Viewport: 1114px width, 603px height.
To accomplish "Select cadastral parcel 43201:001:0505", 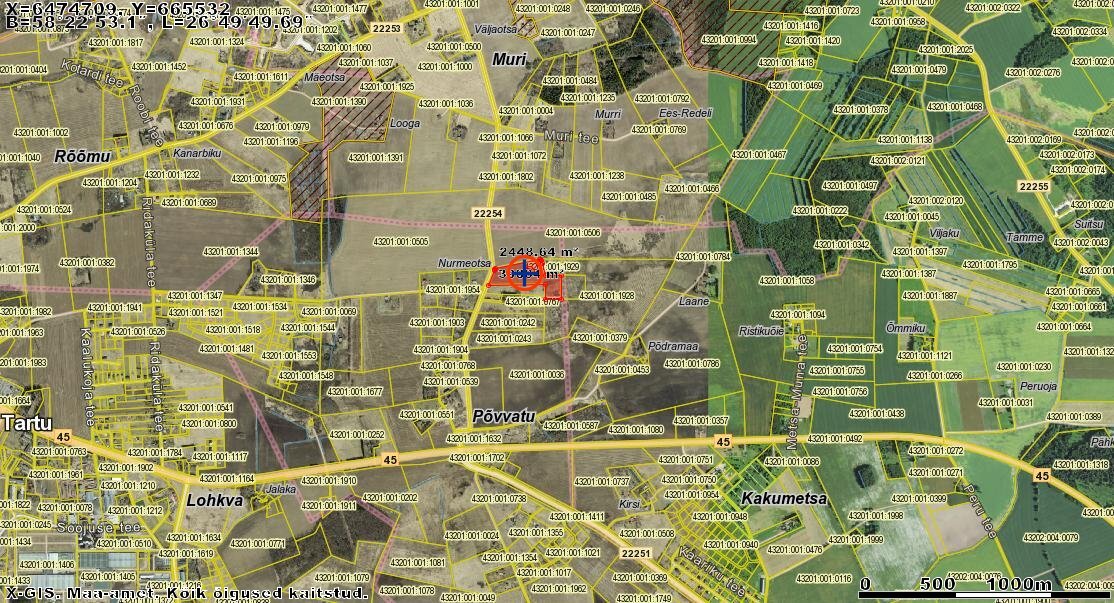I will 401,241.
